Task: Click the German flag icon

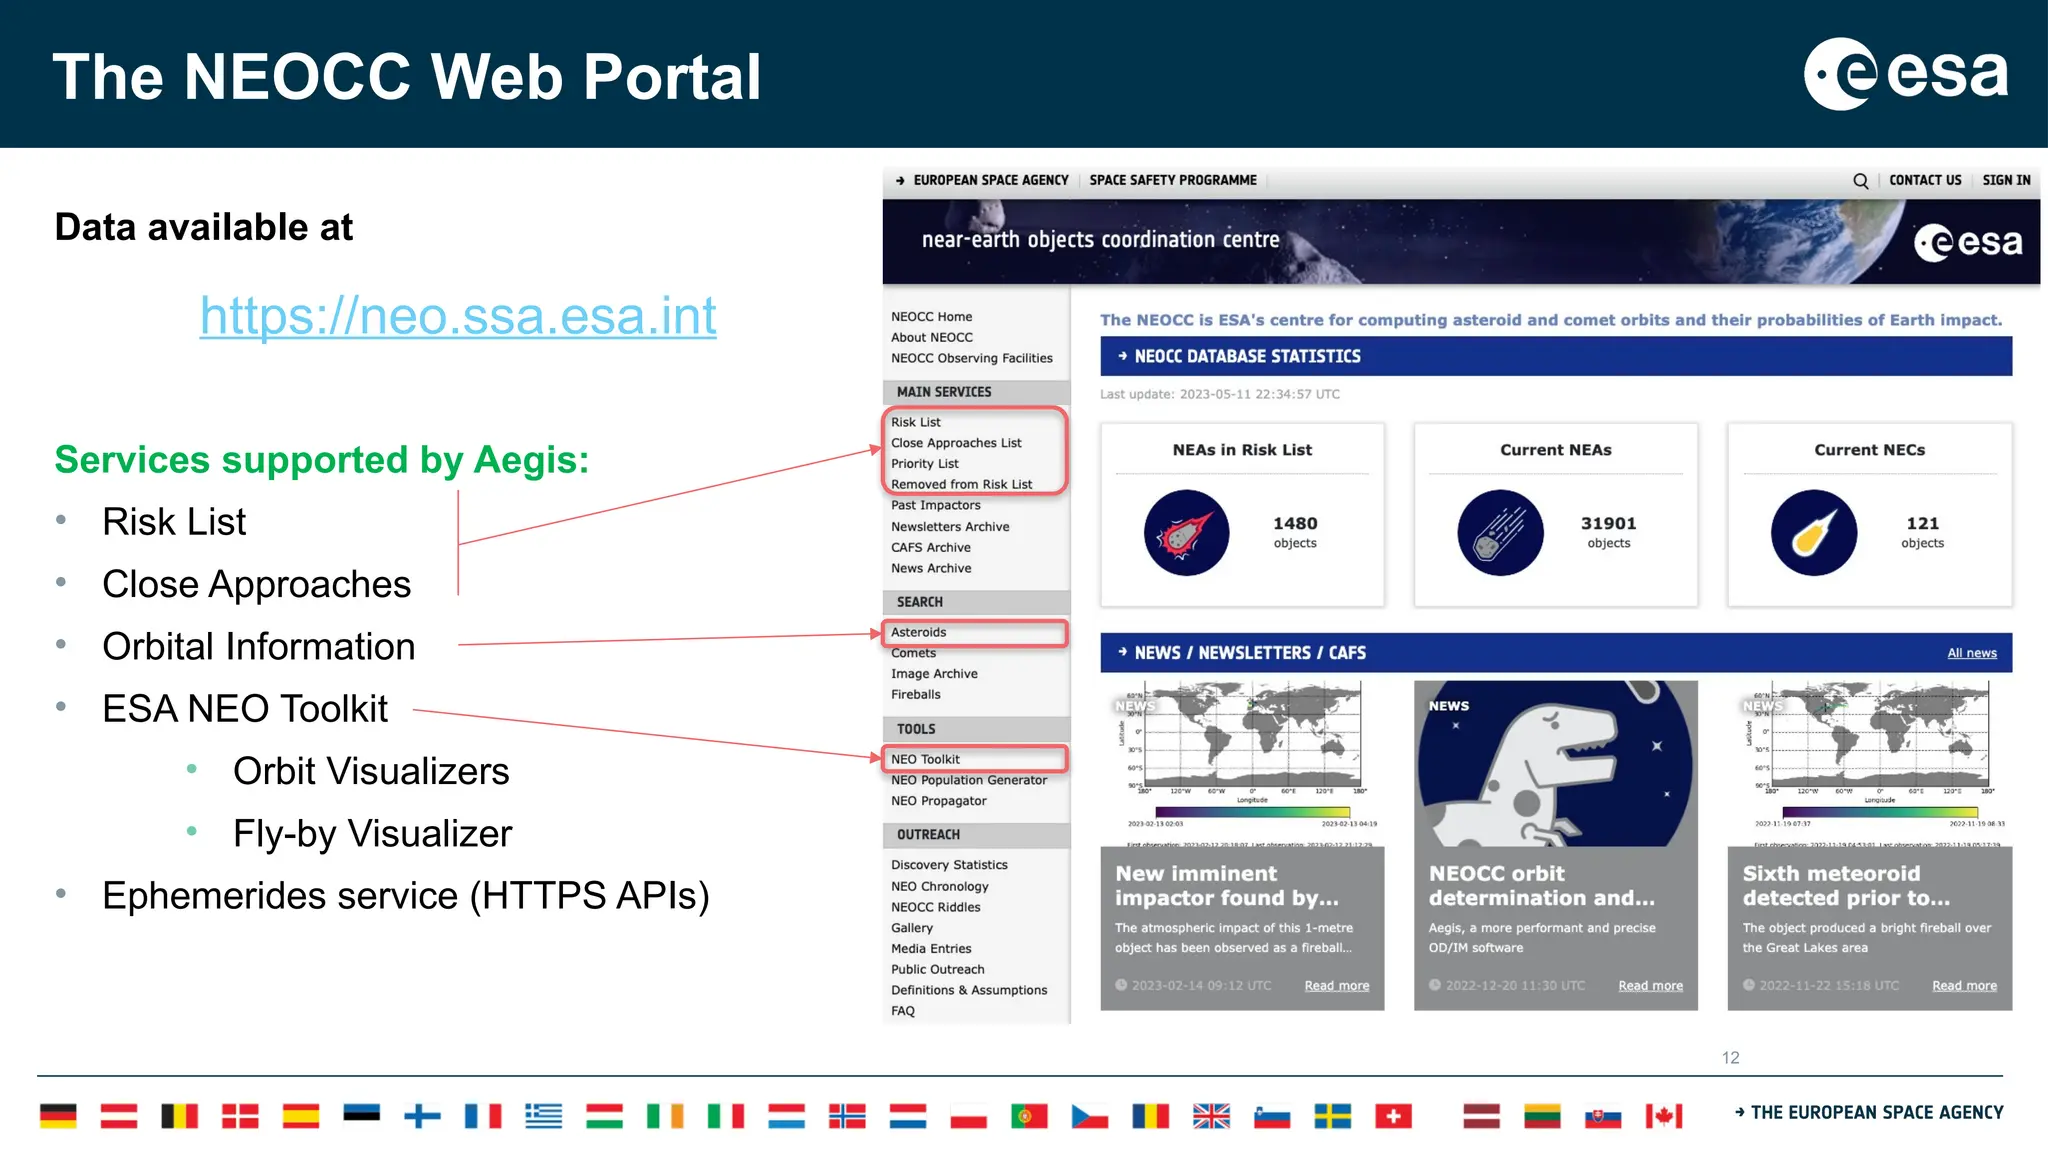Action: pos(58,1116)
